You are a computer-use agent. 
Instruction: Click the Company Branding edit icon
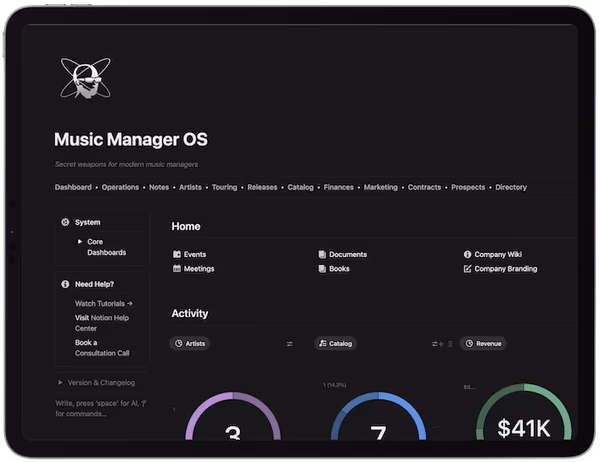pos(467,269)
